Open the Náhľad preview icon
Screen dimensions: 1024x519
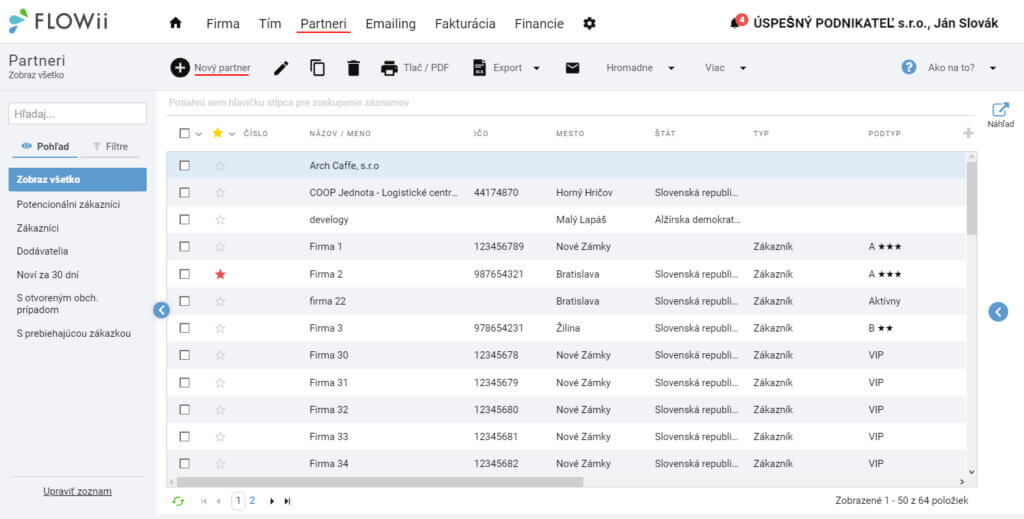1000,110
